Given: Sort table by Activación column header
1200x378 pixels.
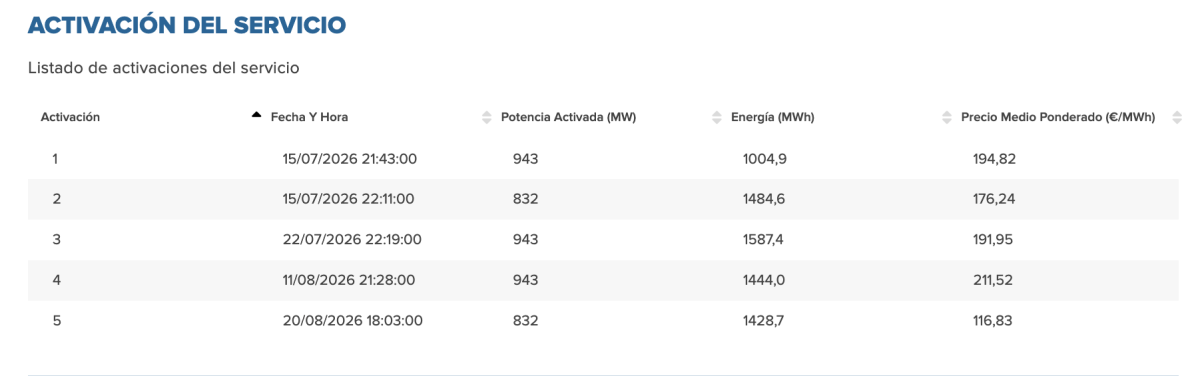Looking at the screenshot, I should point(70,117).
